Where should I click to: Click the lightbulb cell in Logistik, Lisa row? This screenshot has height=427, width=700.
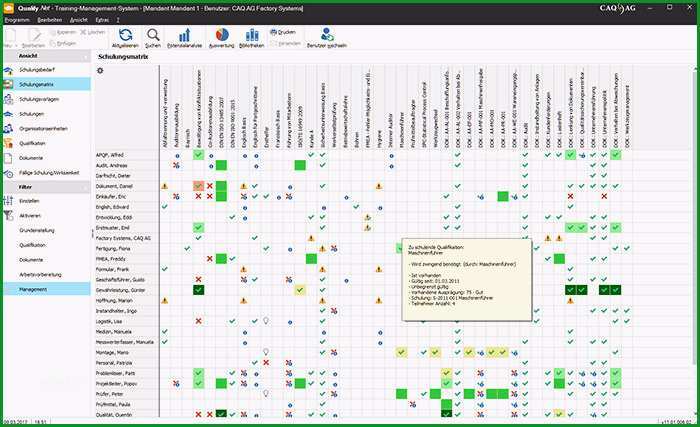(x=266, y=321)
